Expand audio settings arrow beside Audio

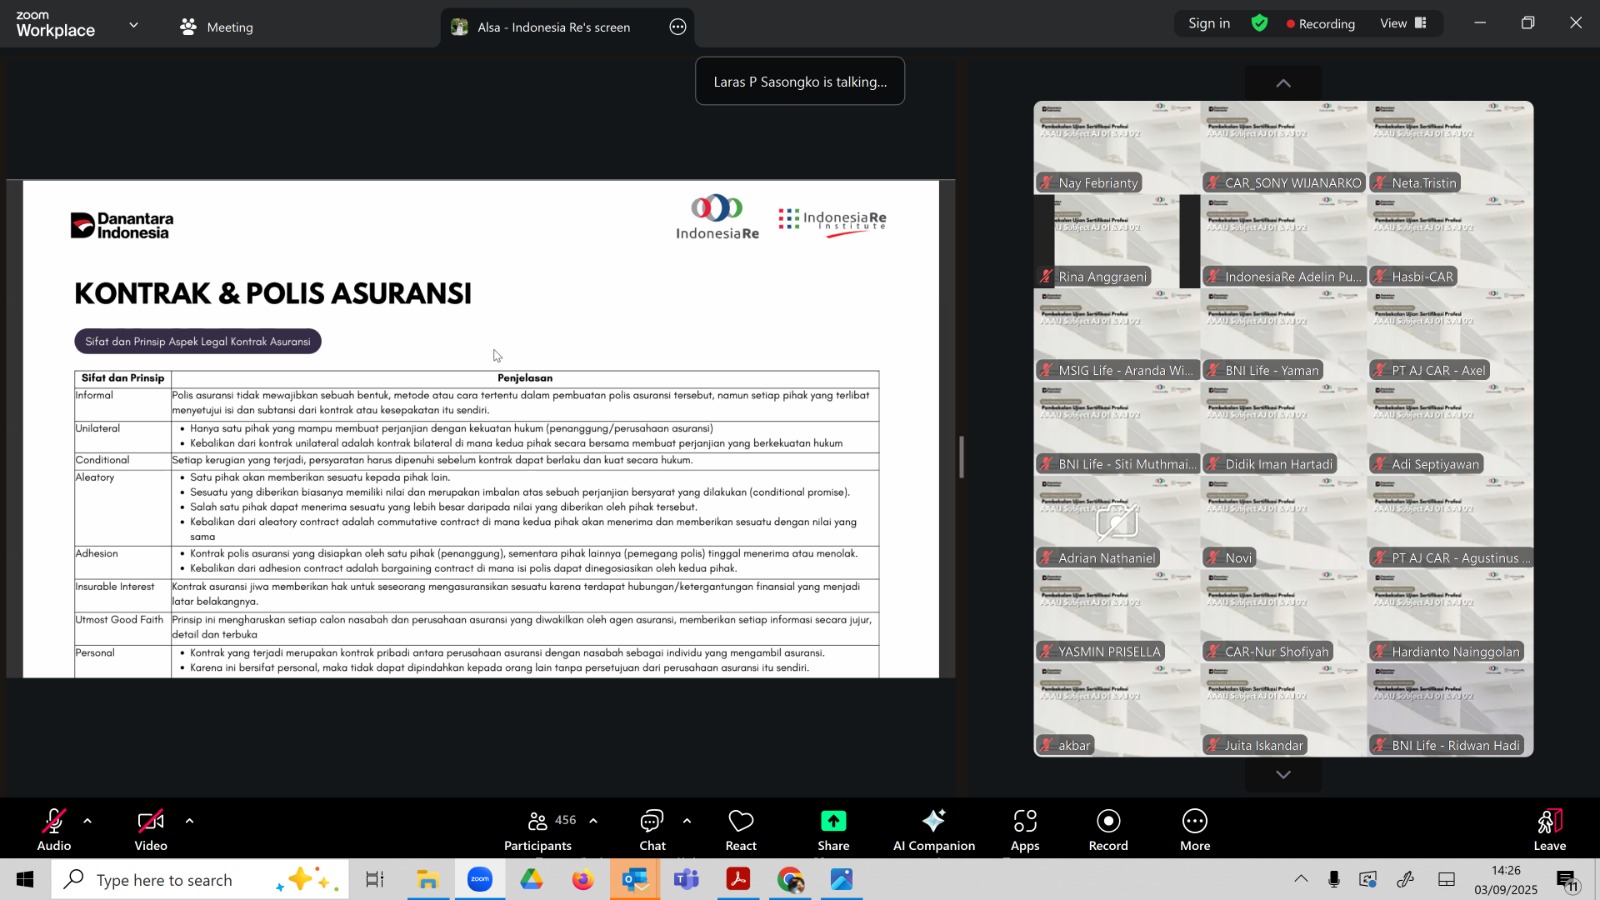click(x=88, y=821)
